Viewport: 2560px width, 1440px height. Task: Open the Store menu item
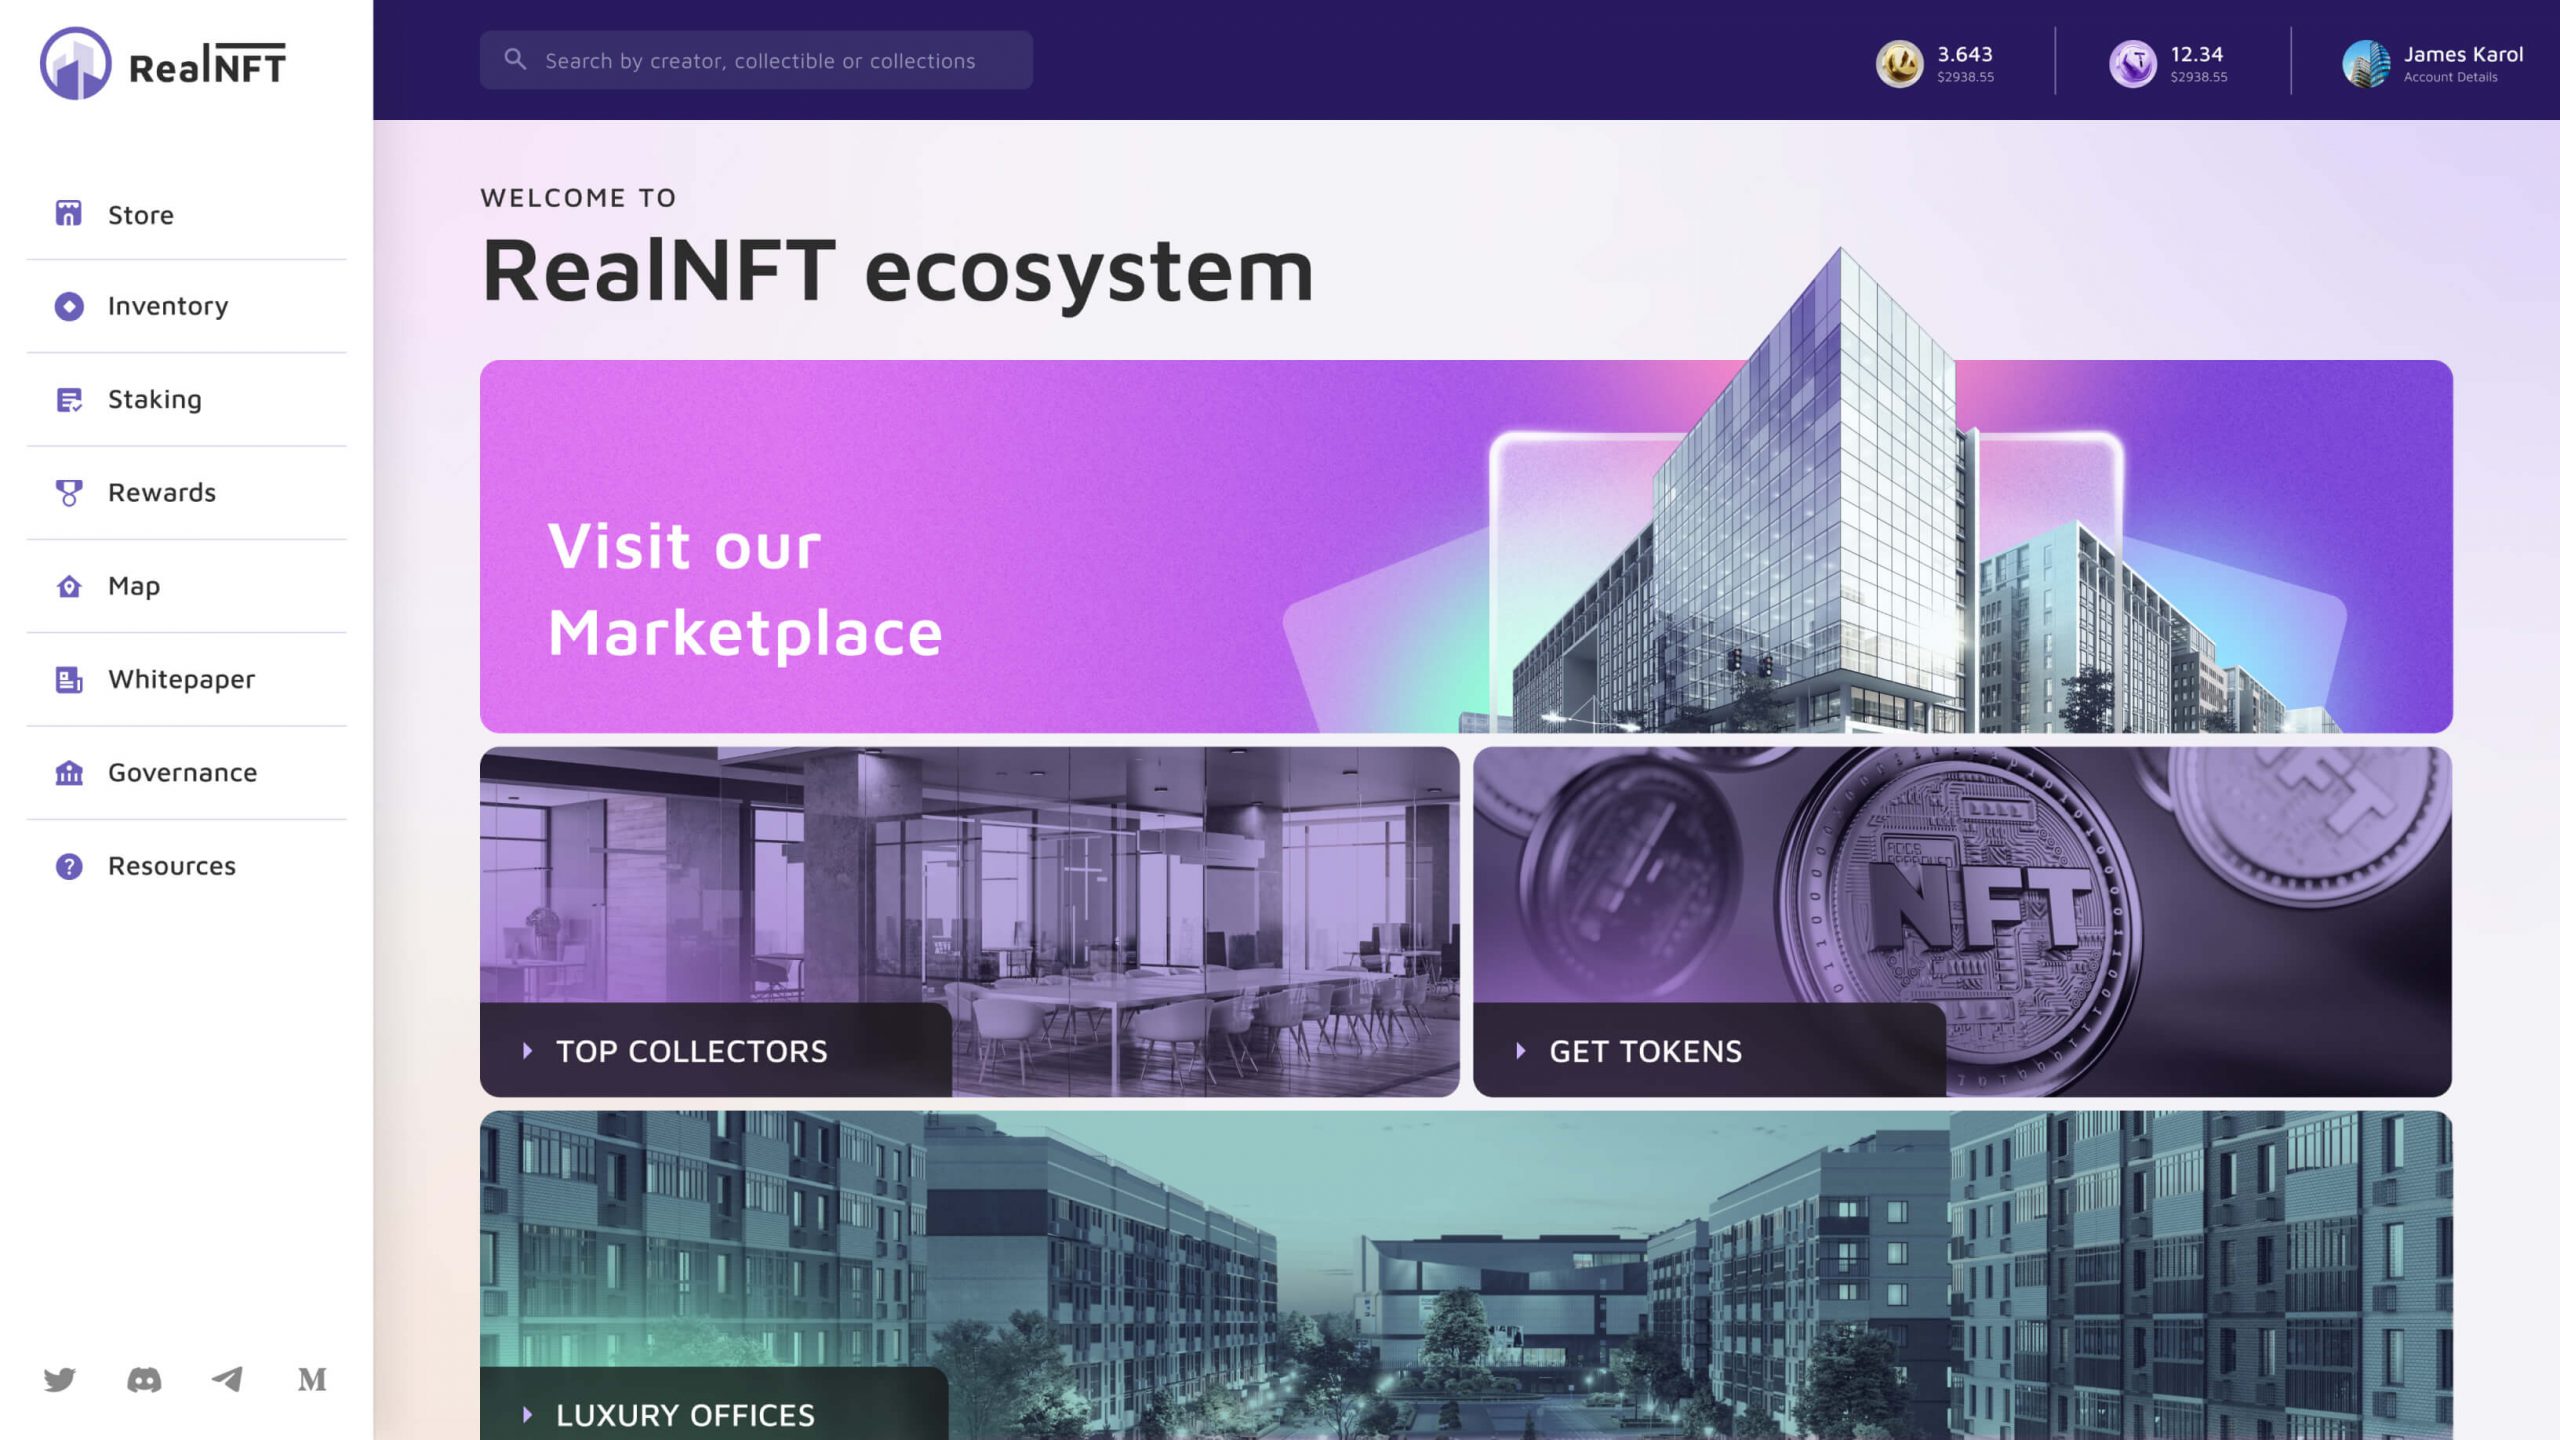click(x=140, y=215)
